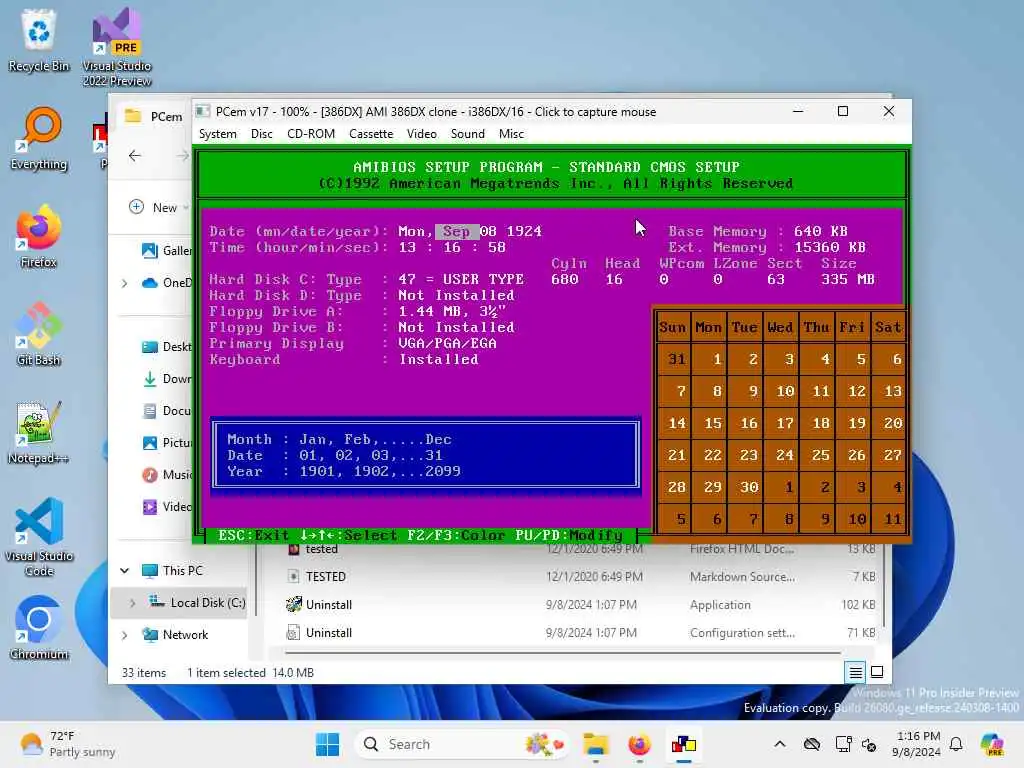Select Network in navigation pane
The height and width of the screenshot is (768, 1024).
pyautogui.click(x=175, y=635)
